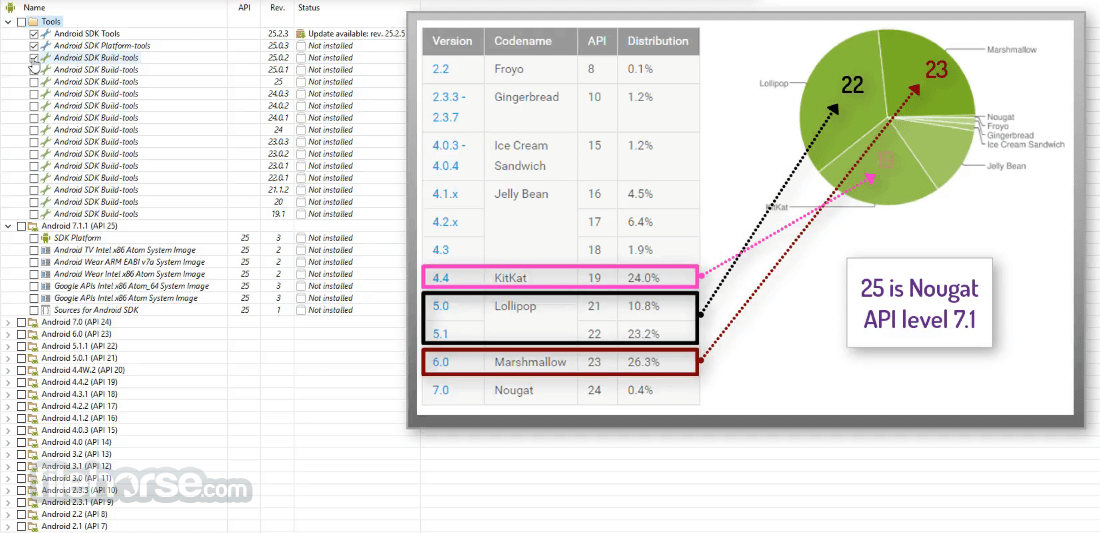Open the 5.1 version link
The height and width of the screenshot is (533, 1100).
tap(440, 335)
